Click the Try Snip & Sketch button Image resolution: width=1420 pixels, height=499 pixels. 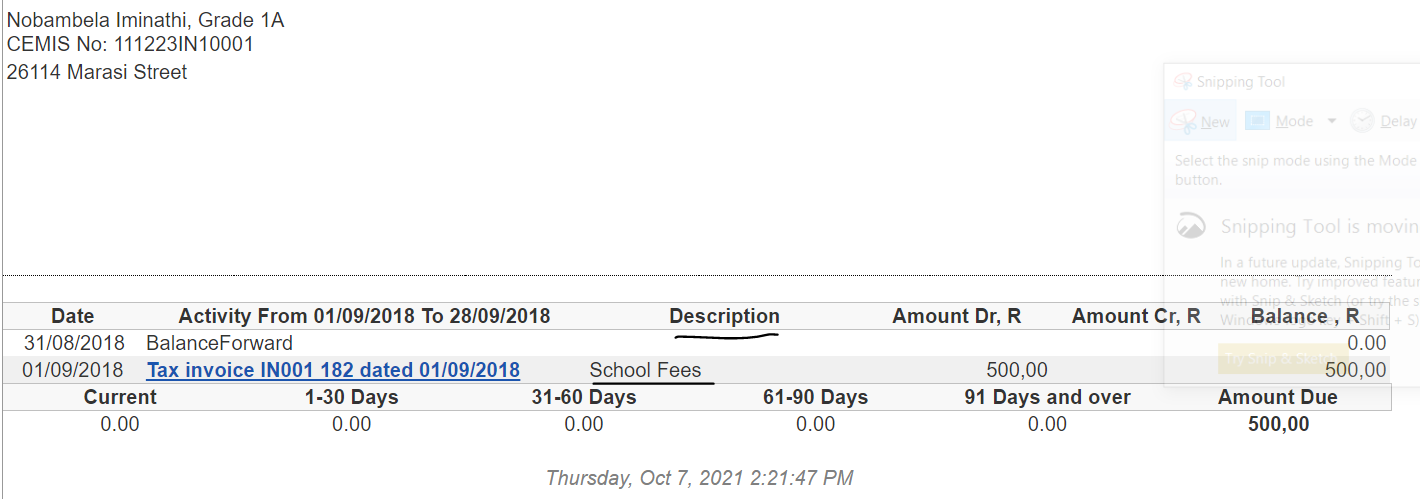coord(1282,359)
